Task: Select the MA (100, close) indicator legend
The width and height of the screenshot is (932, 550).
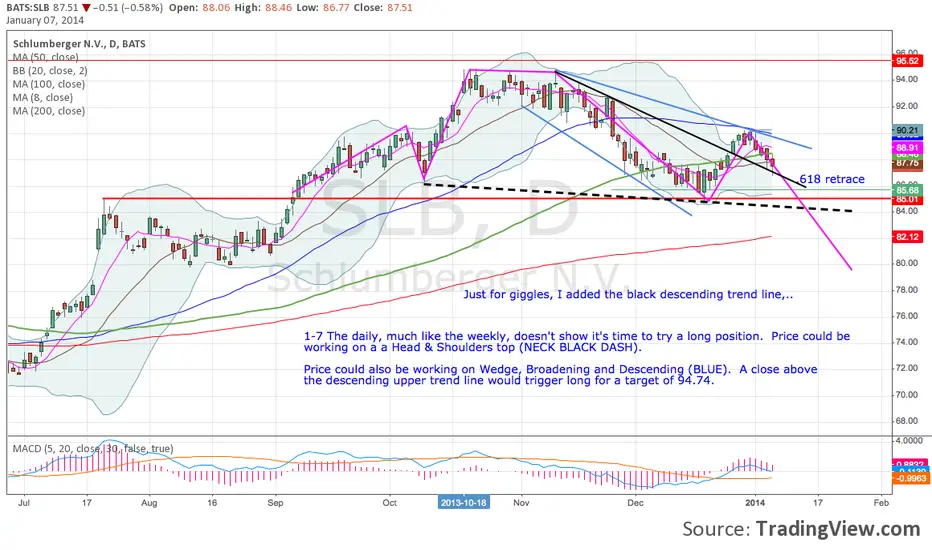Action: tap(49, 84)
